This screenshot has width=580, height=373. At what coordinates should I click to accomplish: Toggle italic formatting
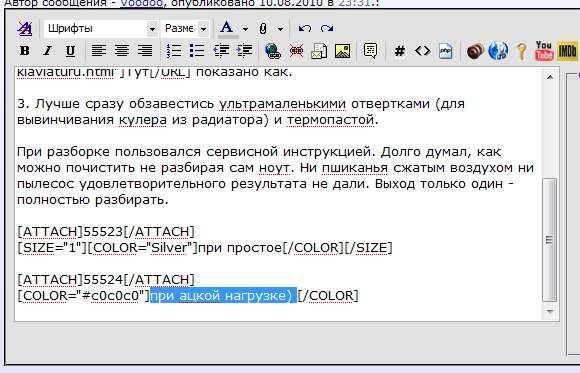pyautogui.click(x=47, y=51)
